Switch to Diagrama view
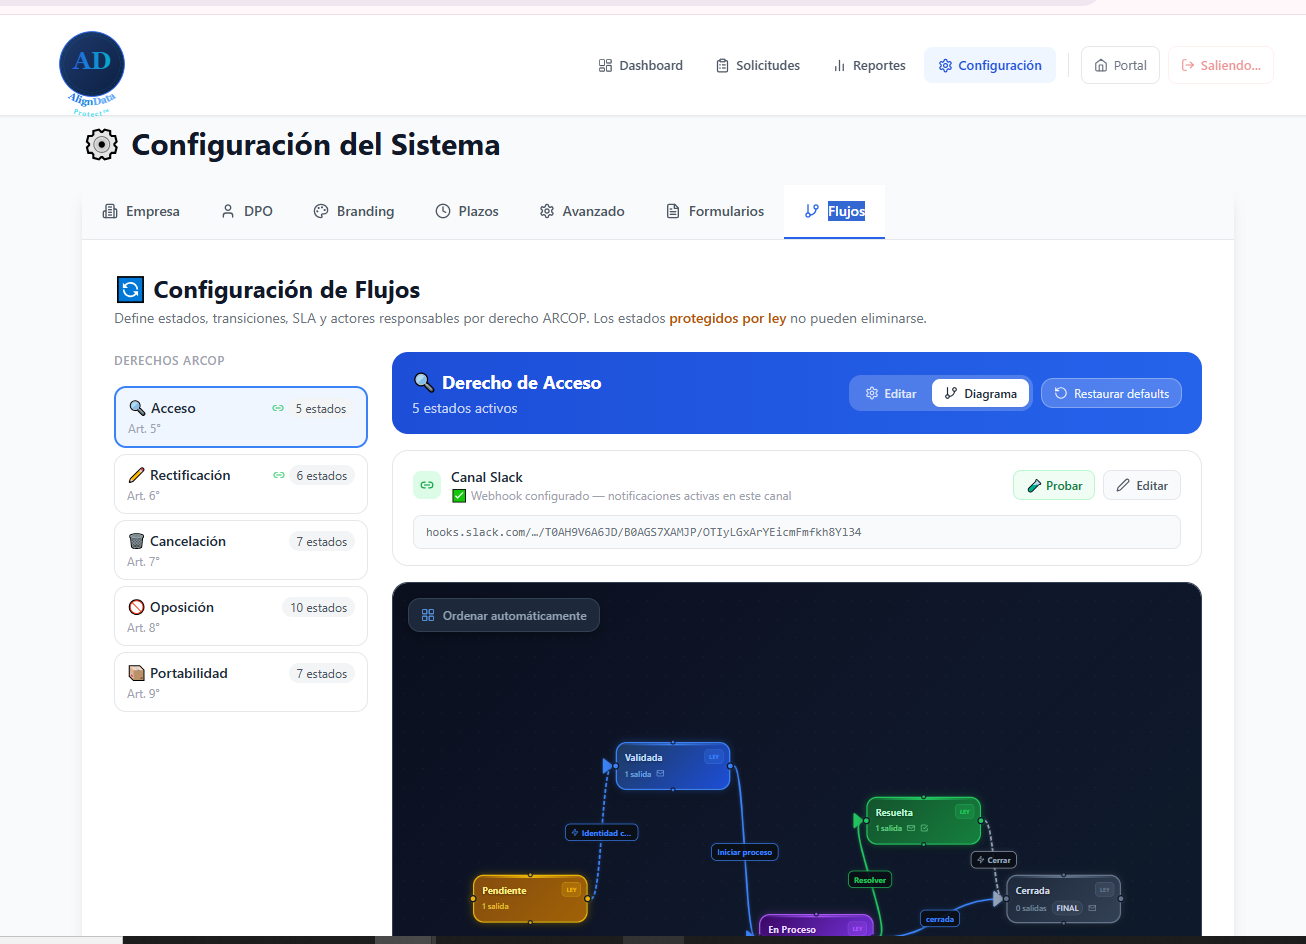The image size is (1306, 944). click(980, 393)
